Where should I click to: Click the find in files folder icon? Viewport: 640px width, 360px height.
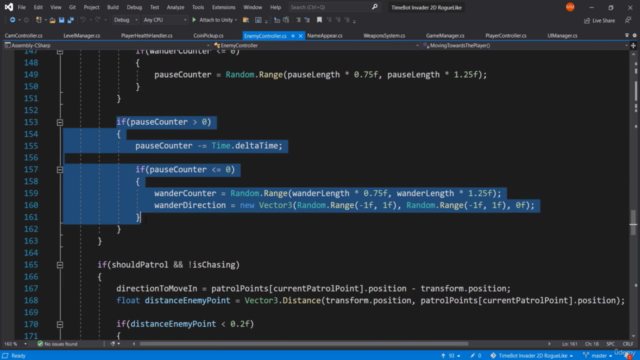click(x=246, y=20)
